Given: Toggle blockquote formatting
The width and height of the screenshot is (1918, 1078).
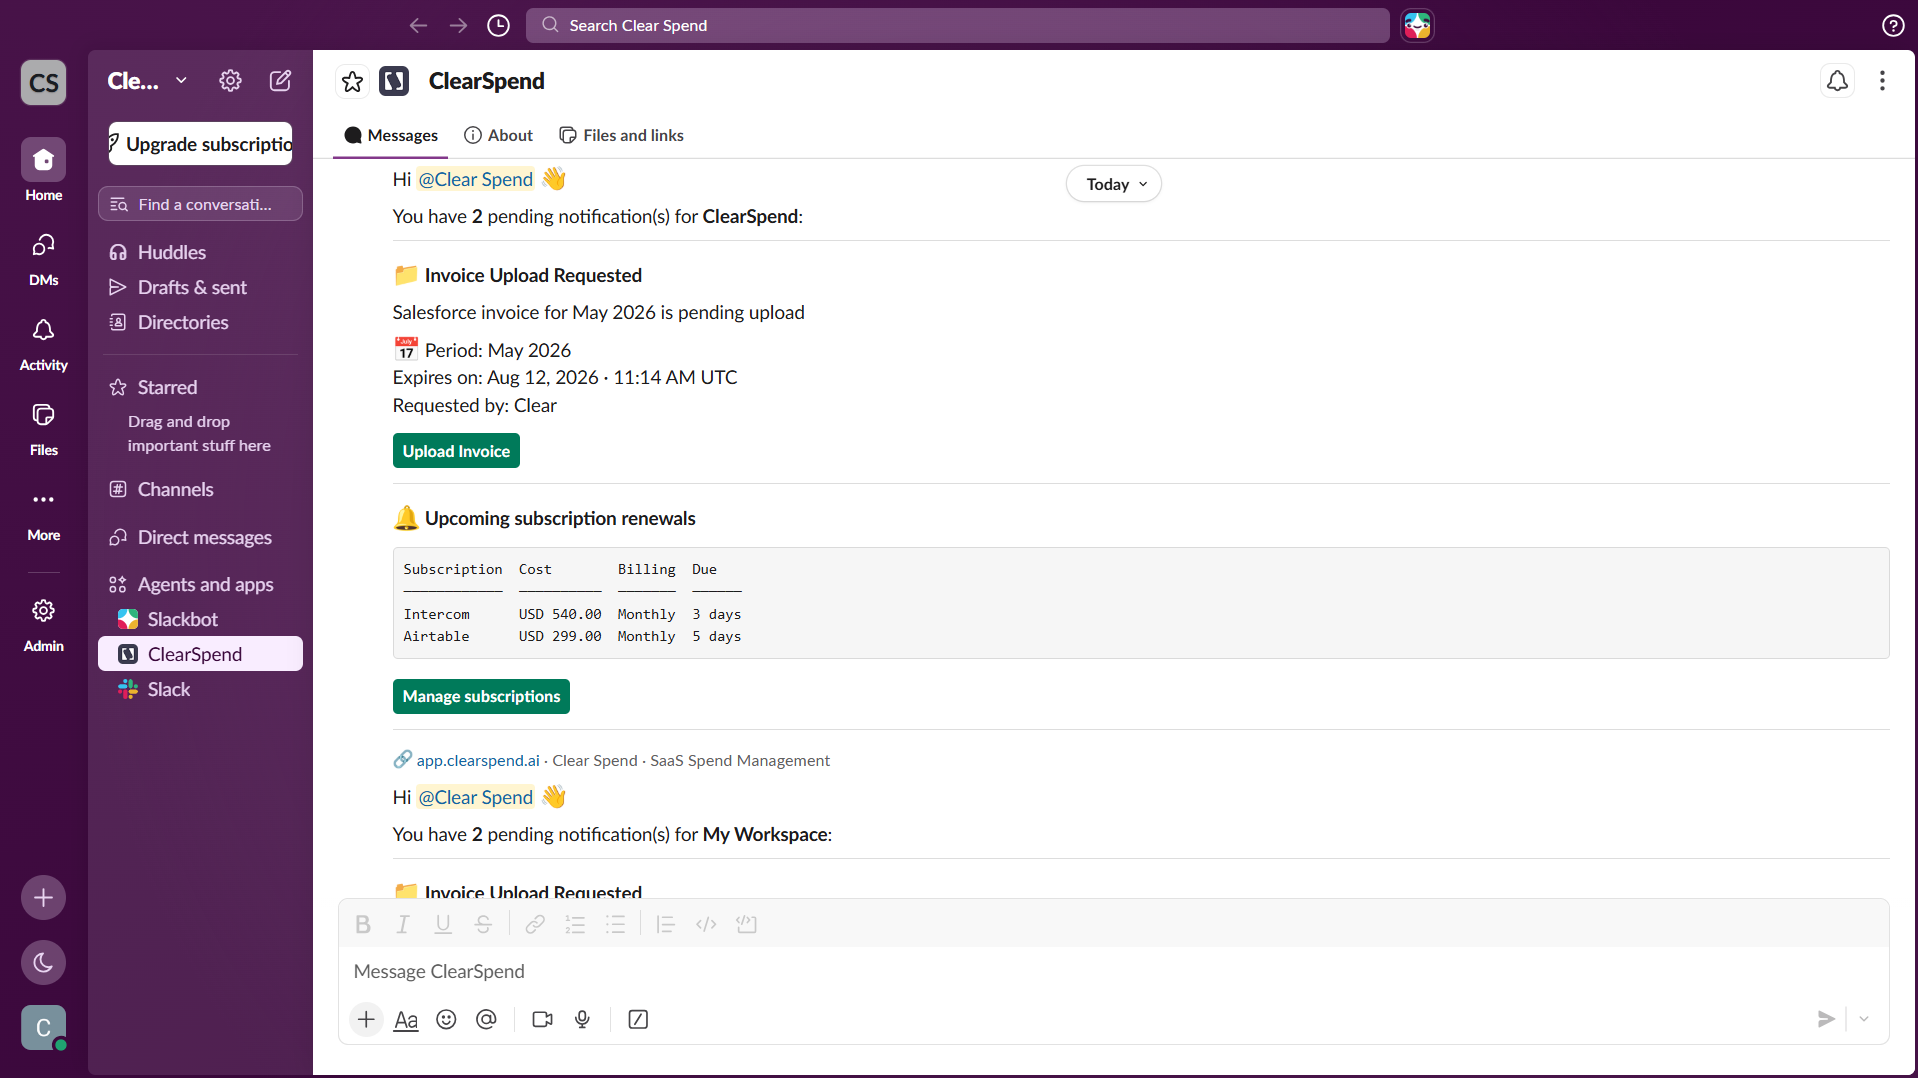Looking at the screenshot, I should tap(666, 924).
